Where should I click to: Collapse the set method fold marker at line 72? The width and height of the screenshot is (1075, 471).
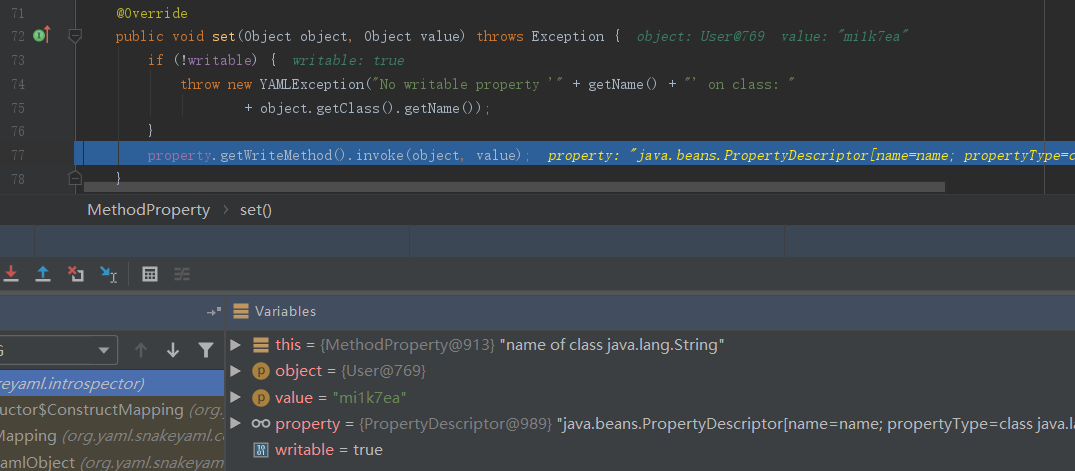74,36
